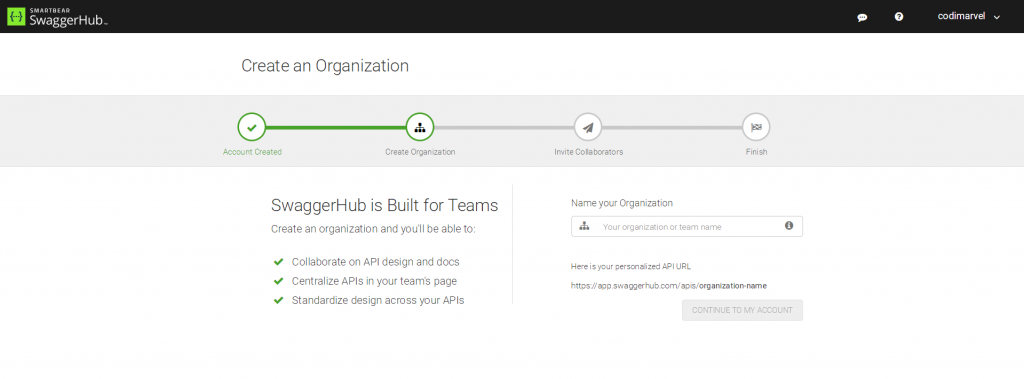Click the Continue To My Account button
Screen dimensions: 1024x379
(x=743, y=310)
